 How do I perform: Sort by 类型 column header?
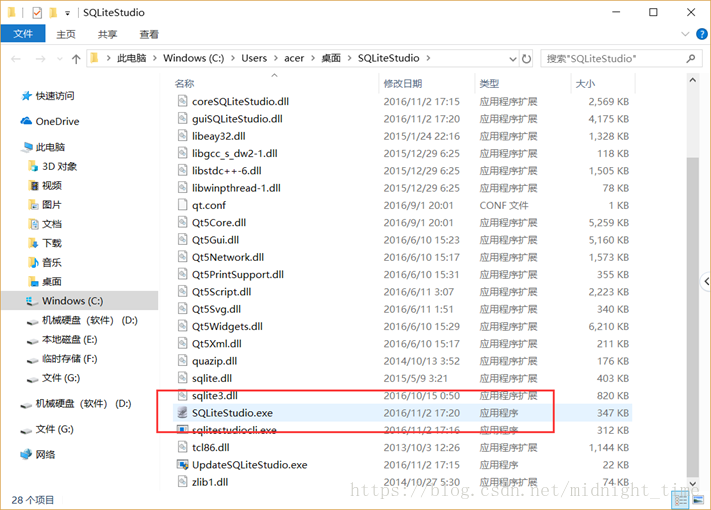point(489,83)
